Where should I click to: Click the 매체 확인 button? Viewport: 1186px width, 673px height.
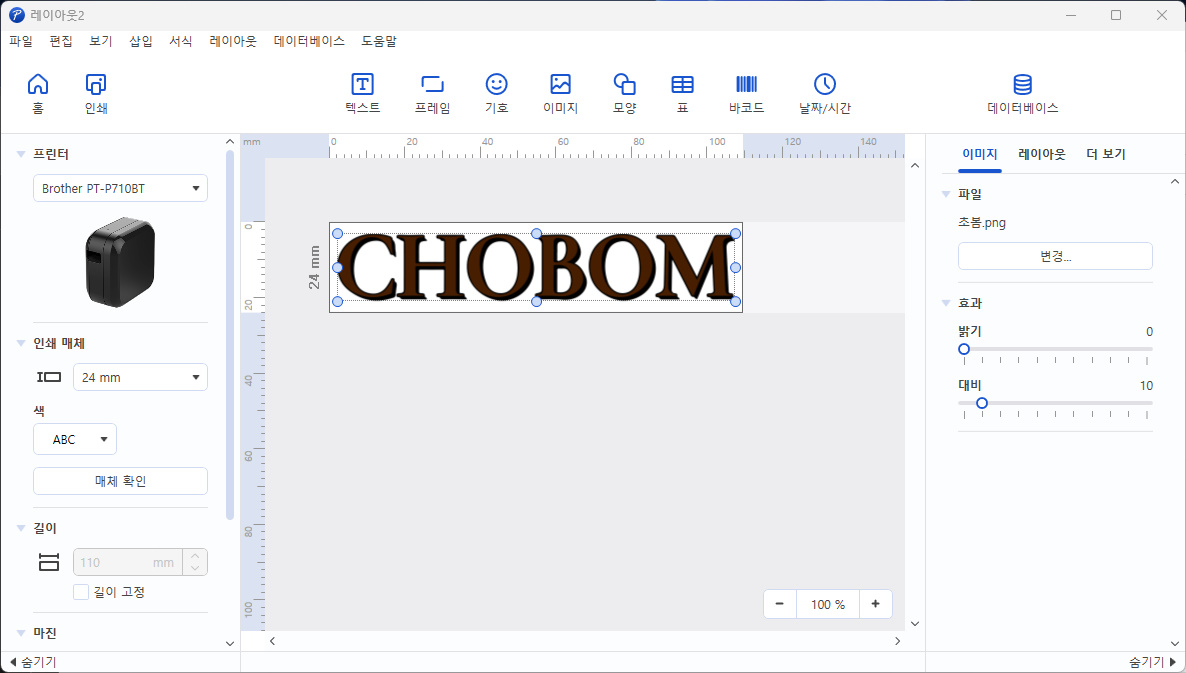pyautogui.click(x=120, y=481)
